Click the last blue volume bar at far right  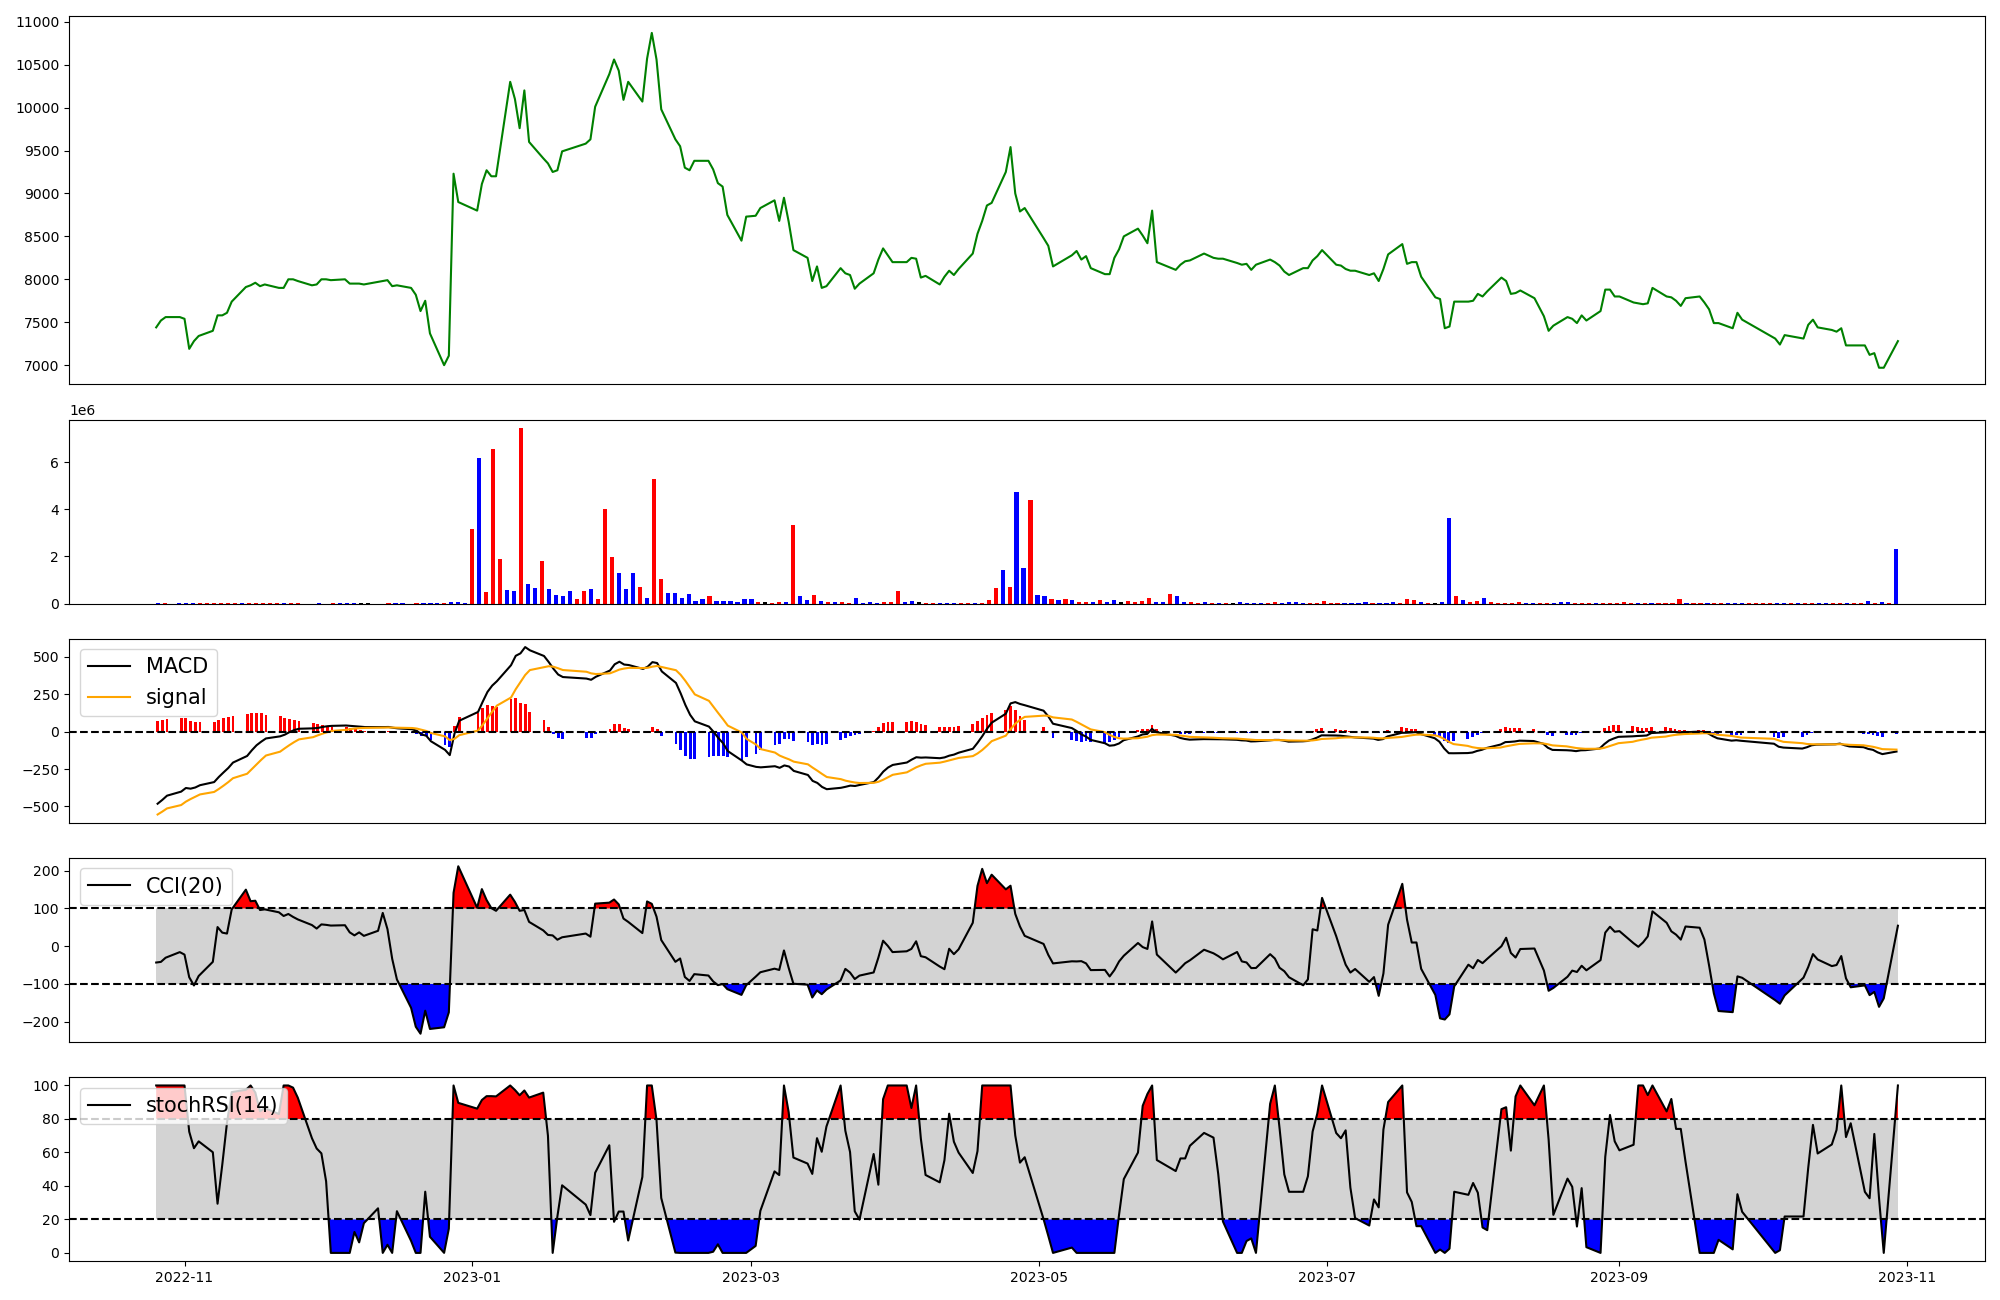coord(1895,576)
